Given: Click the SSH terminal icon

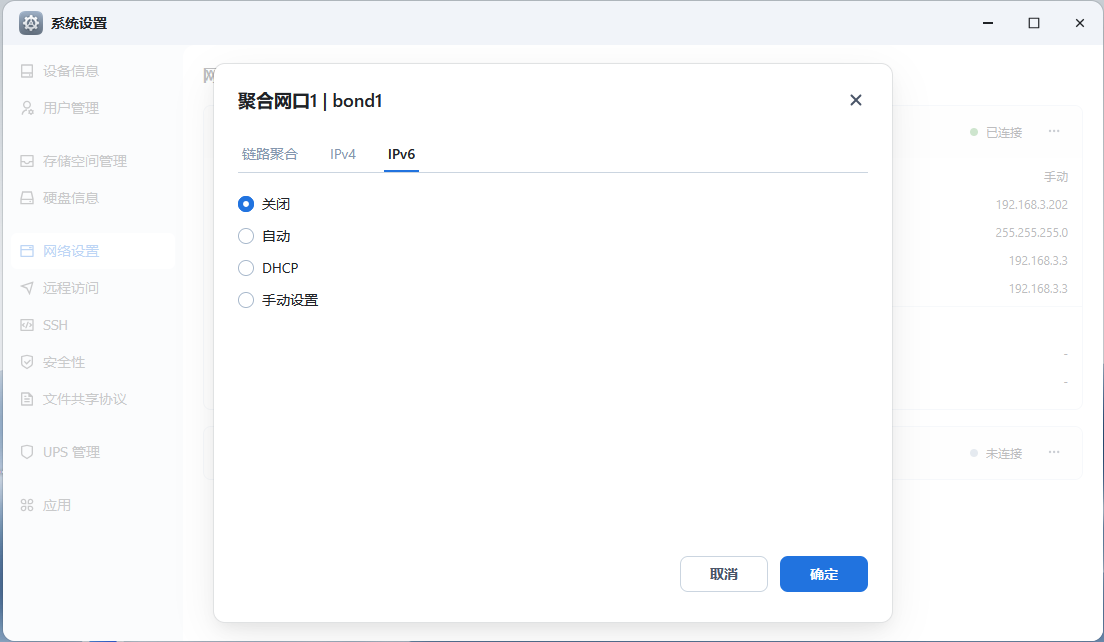Looking at the screenshot, I should coord(27,325).
